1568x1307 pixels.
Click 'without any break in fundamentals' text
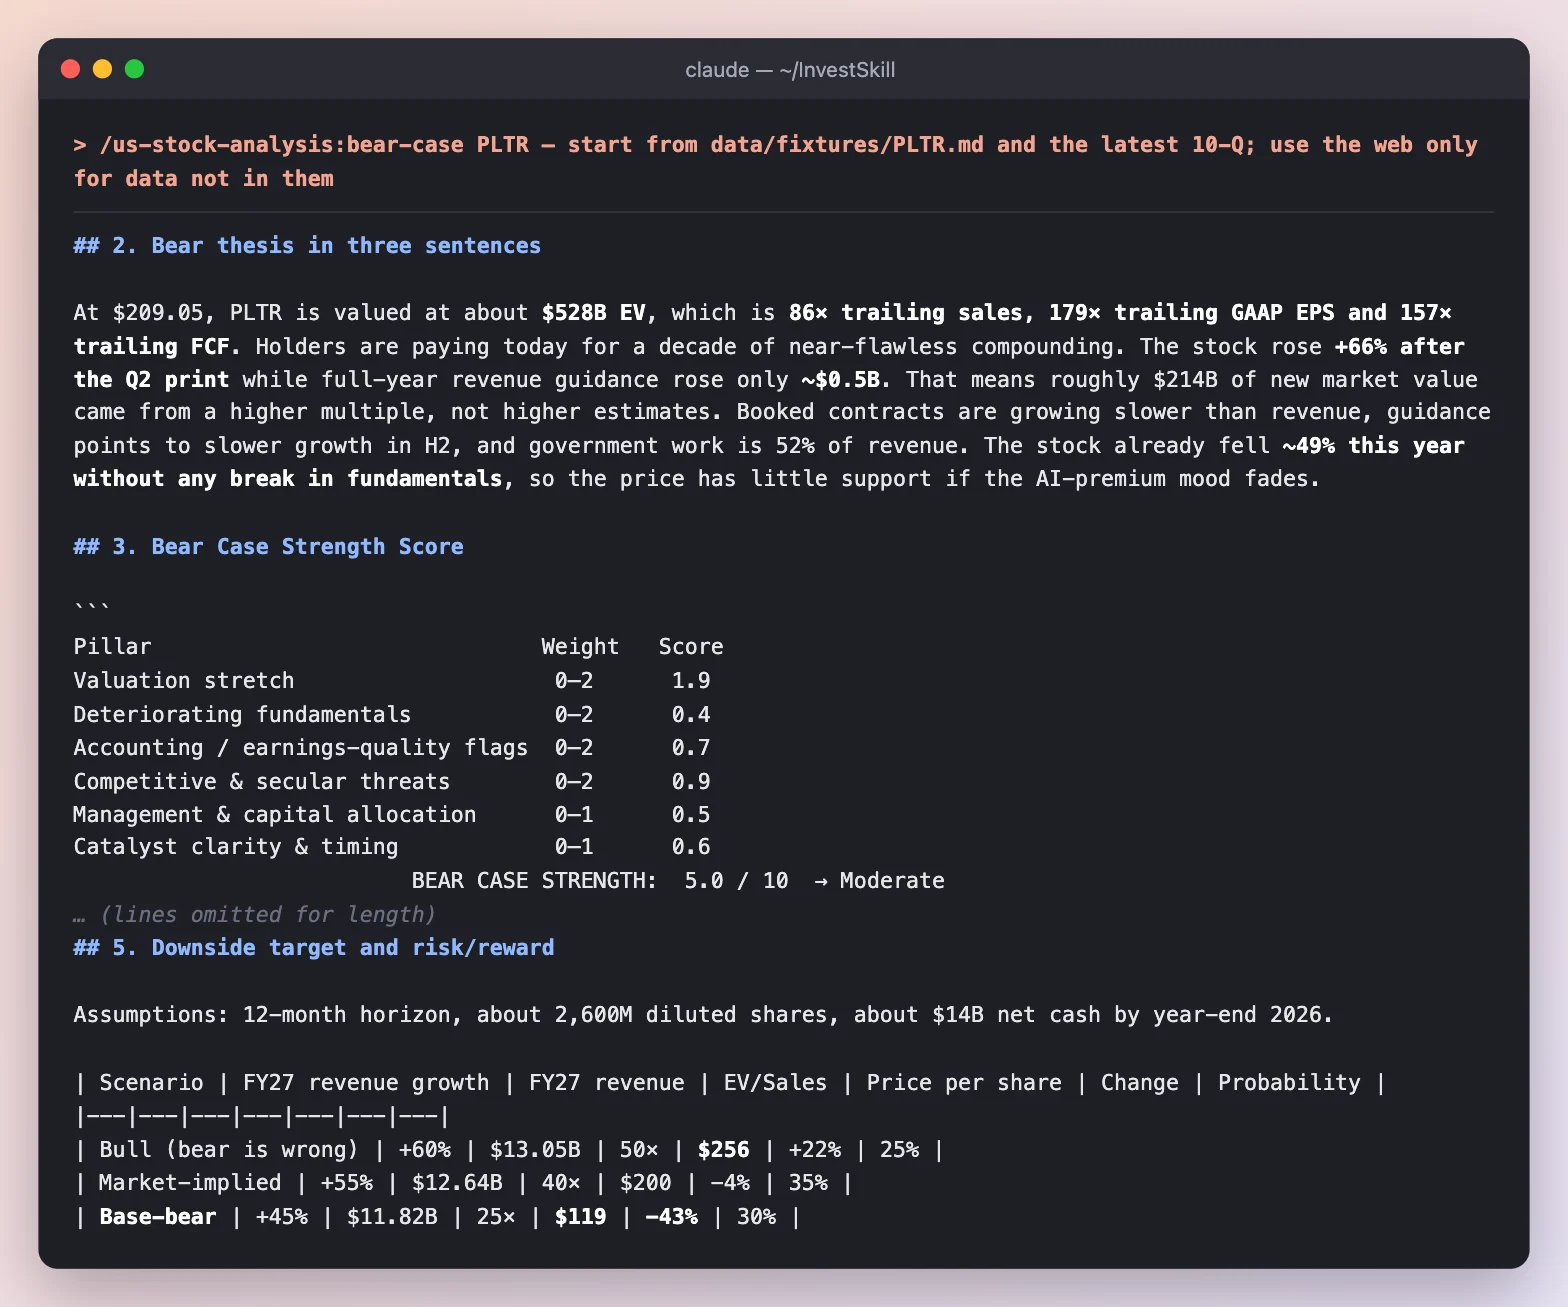288,479
